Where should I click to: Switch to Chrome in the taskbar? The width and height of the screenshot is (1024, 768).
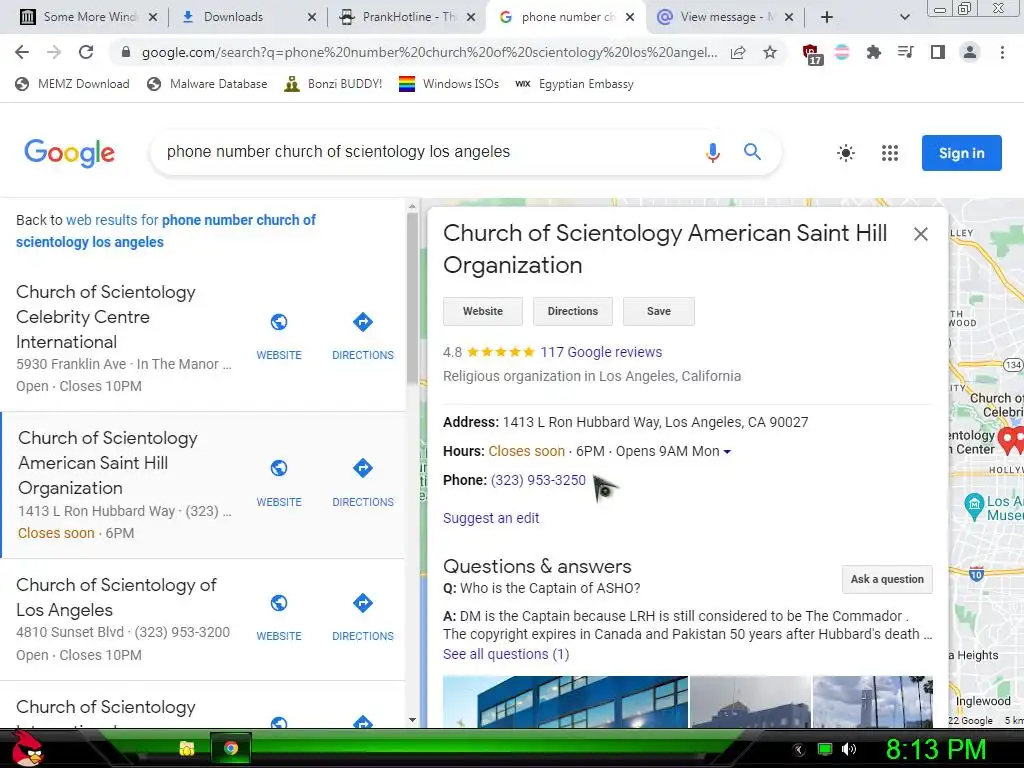click(x=231, y=748)
